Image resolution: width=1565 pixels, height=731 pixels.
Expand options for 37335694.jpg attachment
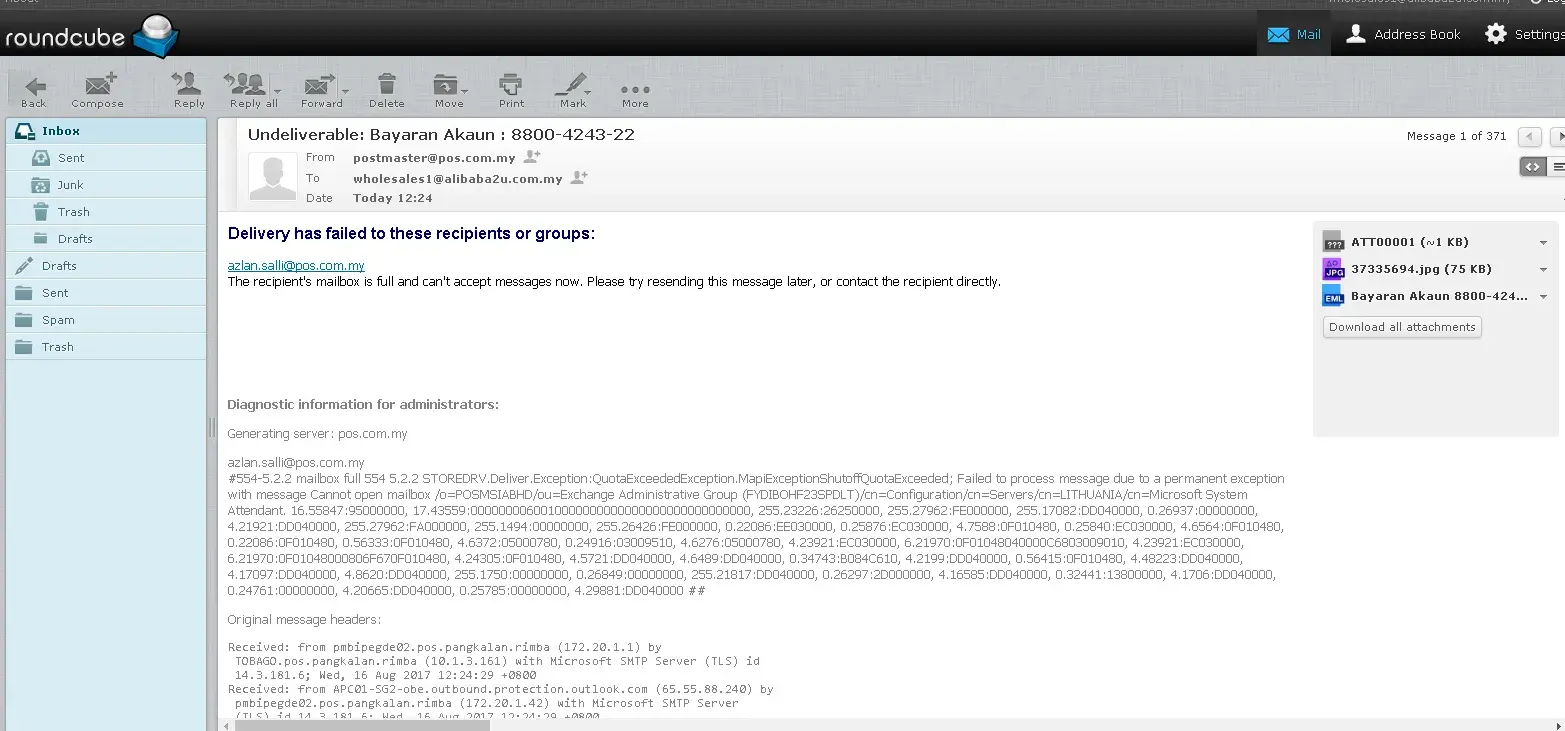[1543, 270]
